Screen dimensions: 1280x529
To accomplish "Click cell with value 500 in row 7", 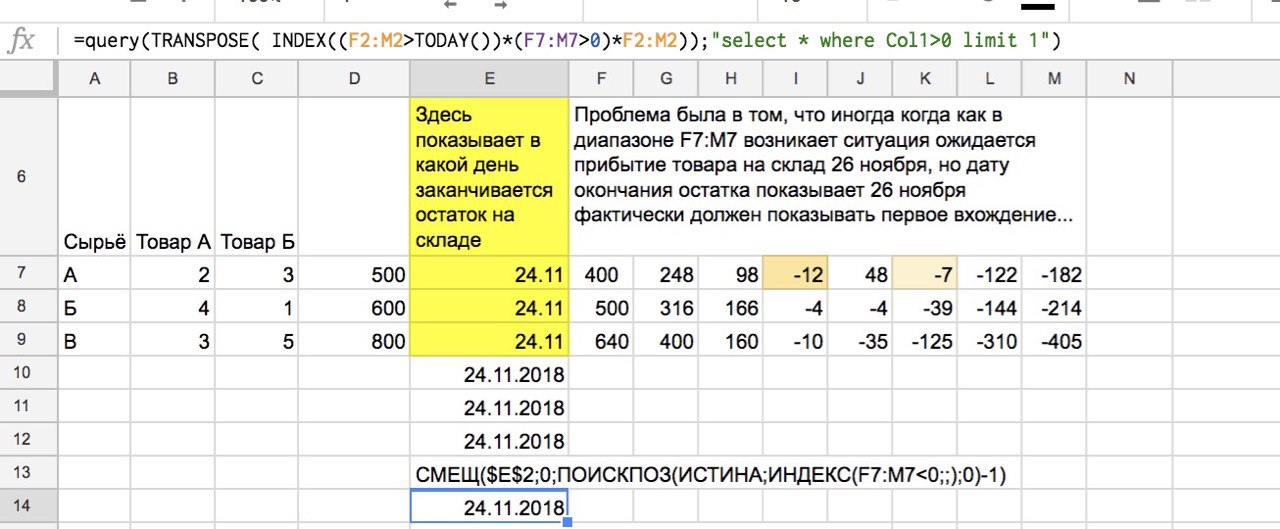I will pos(354,274).
